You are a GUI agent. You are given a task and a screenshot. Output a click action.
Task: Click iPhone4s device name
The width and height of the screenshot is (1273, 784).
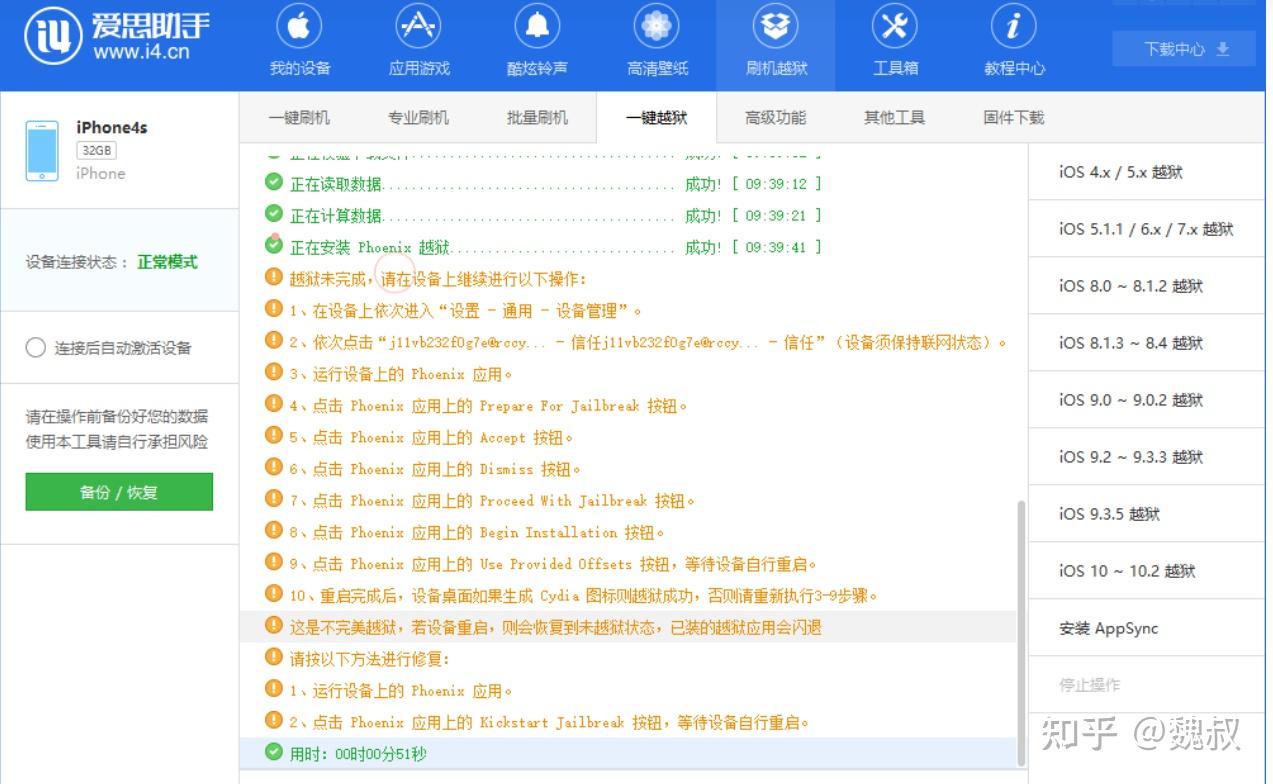coord(112,127)
